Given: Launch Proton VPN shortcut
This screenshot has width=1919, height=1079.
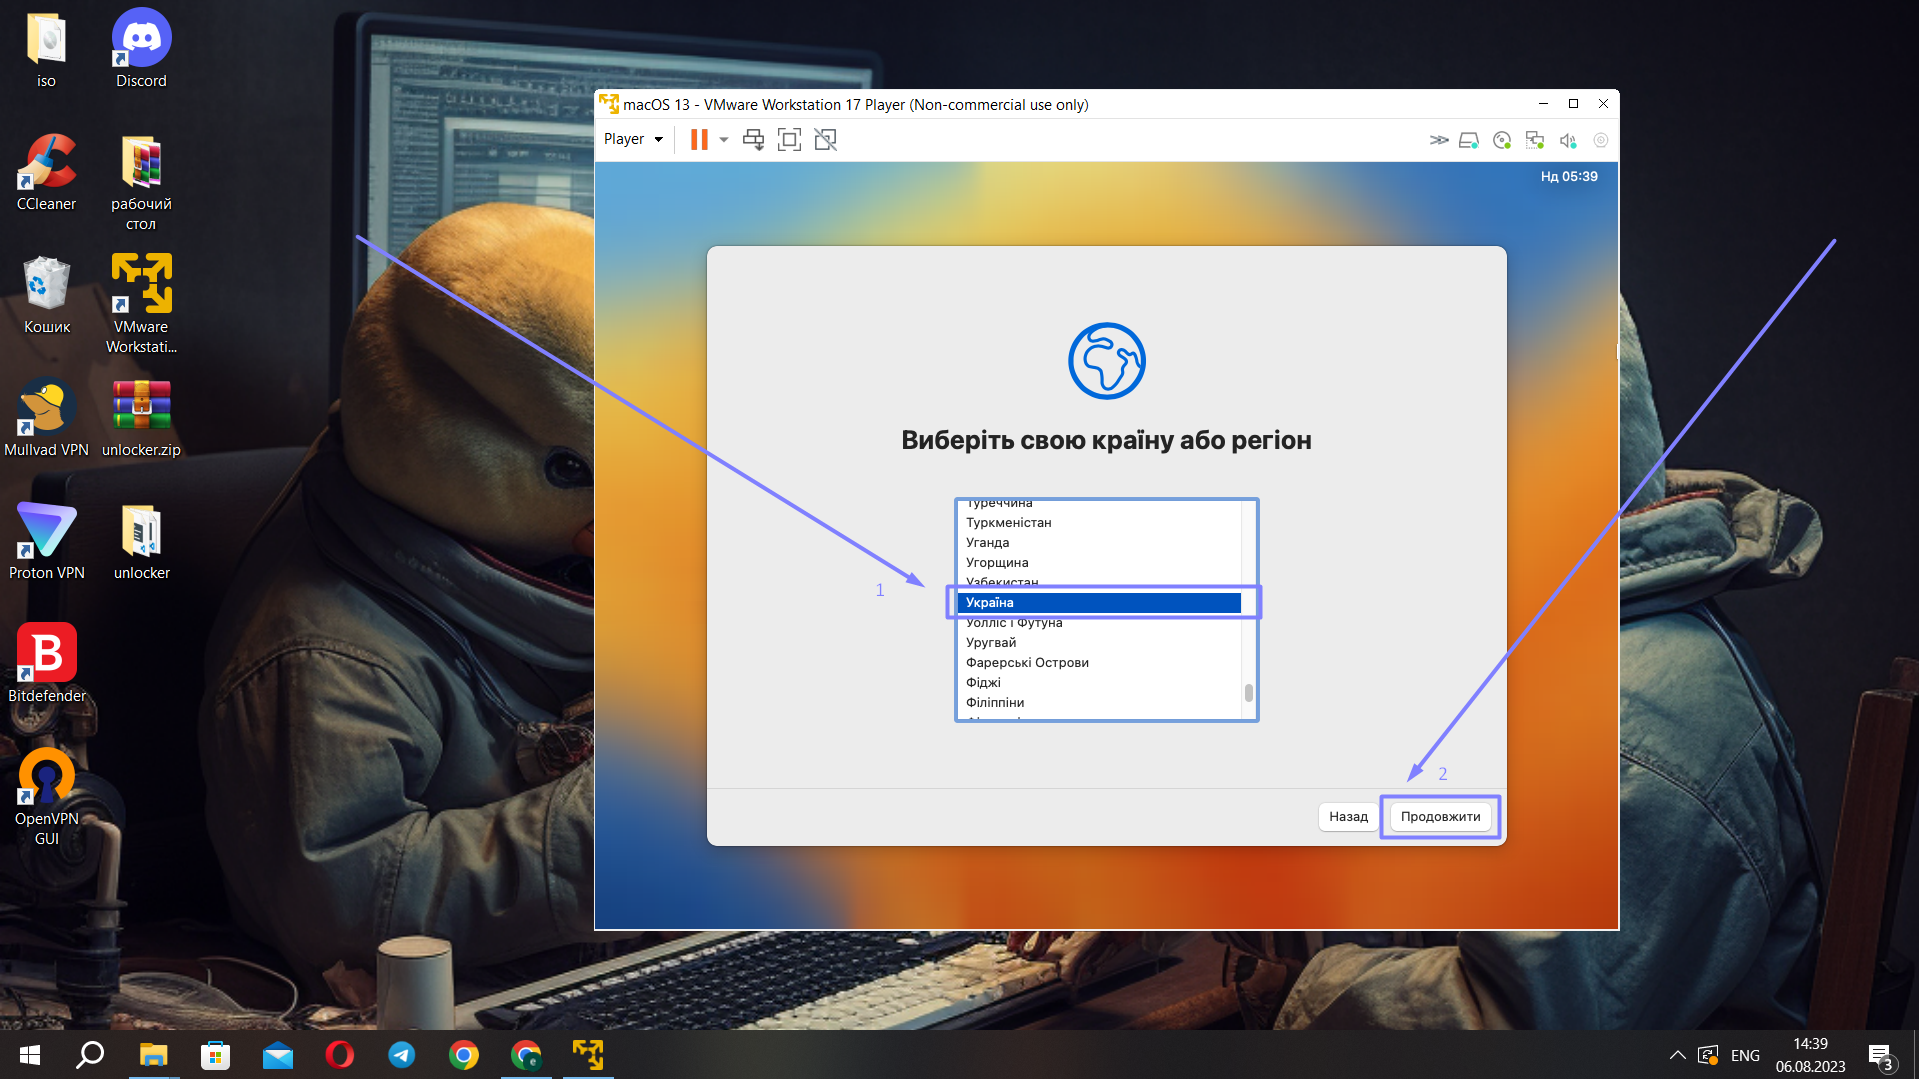Looking at the screenshot, I should click(46, 542).
